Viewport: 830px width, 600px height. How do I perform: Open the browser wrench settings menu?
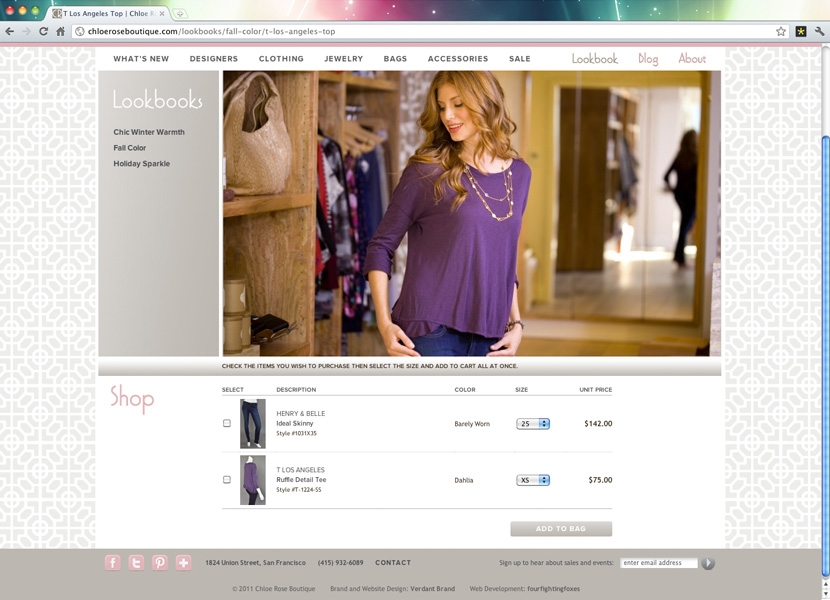point(819,31)
